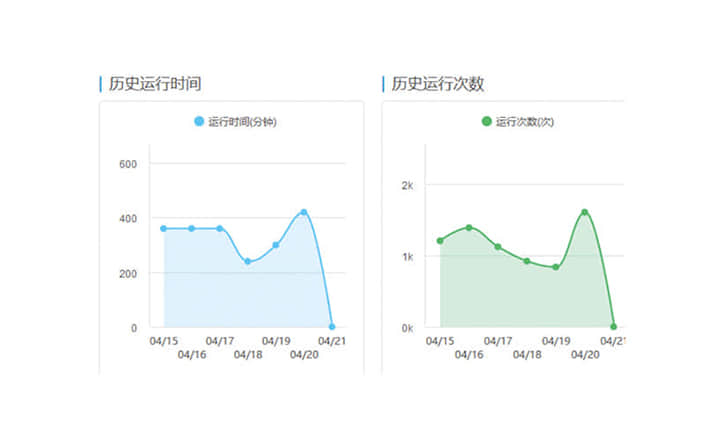The image size is (720, 432).
Task: Select the 04/17 point on the green chart
Action: [x=498, y=247]
